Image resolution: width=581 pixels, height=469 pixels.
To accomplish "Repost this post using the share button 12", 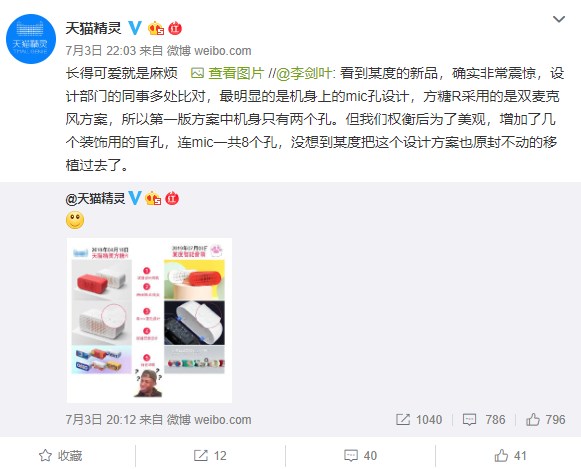I will pyautogui.click(x=210, y=455).
